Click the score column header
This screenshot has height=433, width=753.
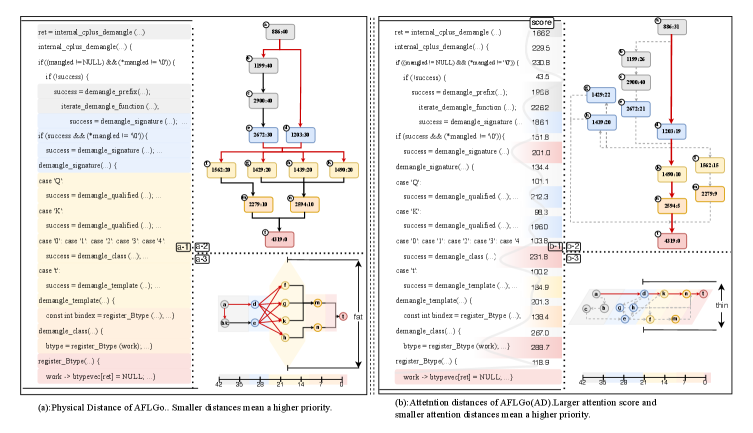click(541, 22)
